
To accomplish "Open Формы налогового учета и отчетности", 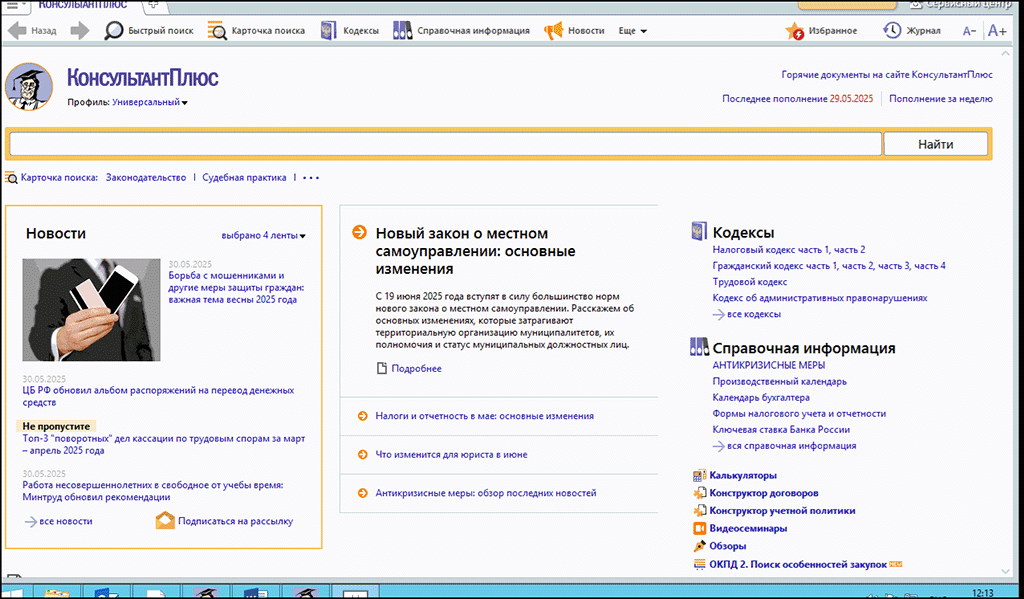I will 799,413.
